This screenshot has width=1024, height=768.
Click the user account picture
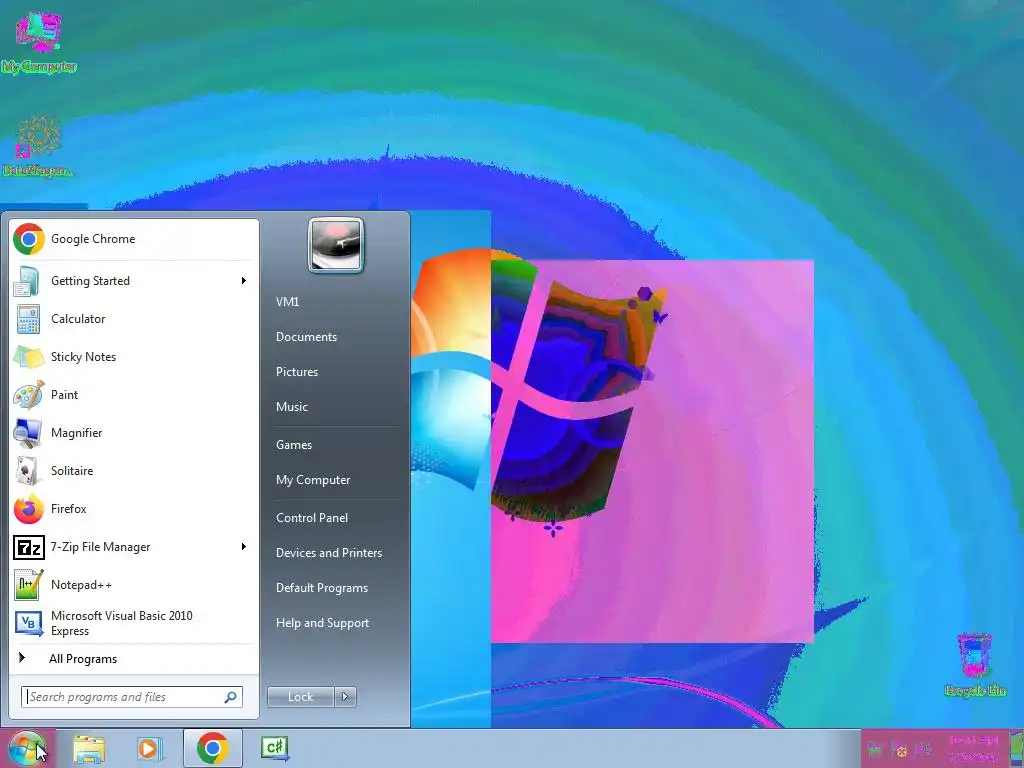pyautogui.click(x=336, y=245)
